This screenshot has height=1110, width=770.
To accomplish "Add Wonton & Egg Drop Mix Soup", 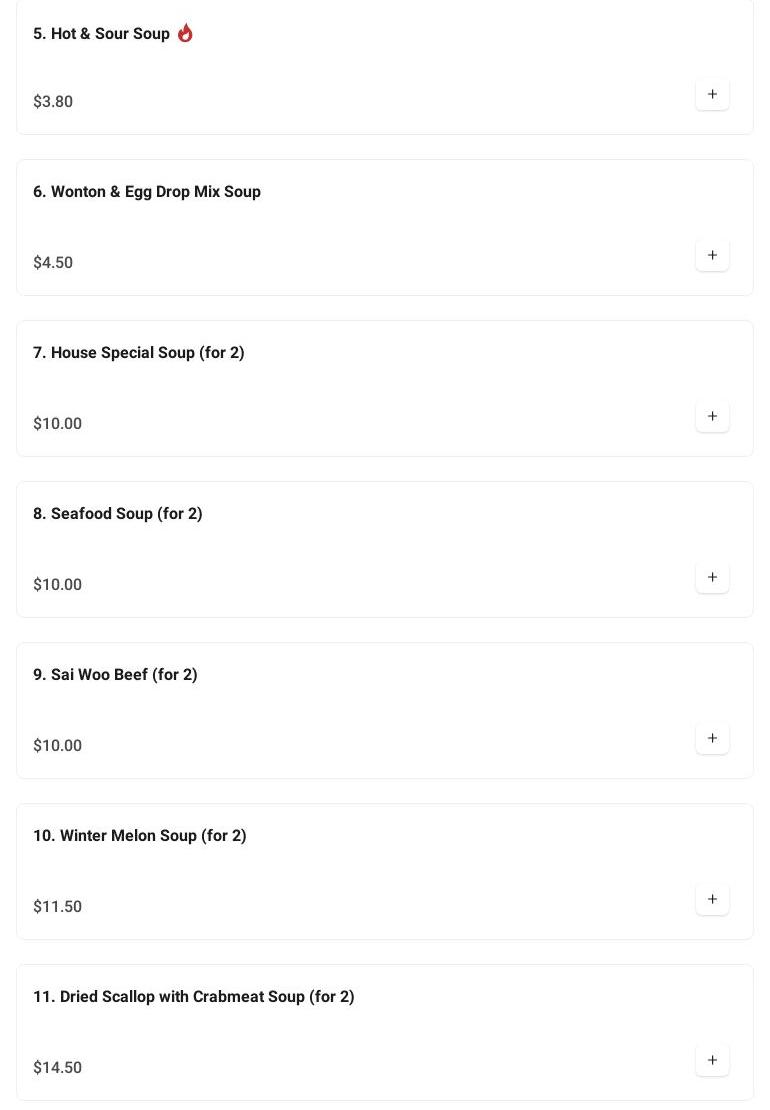I will point(712,255).
